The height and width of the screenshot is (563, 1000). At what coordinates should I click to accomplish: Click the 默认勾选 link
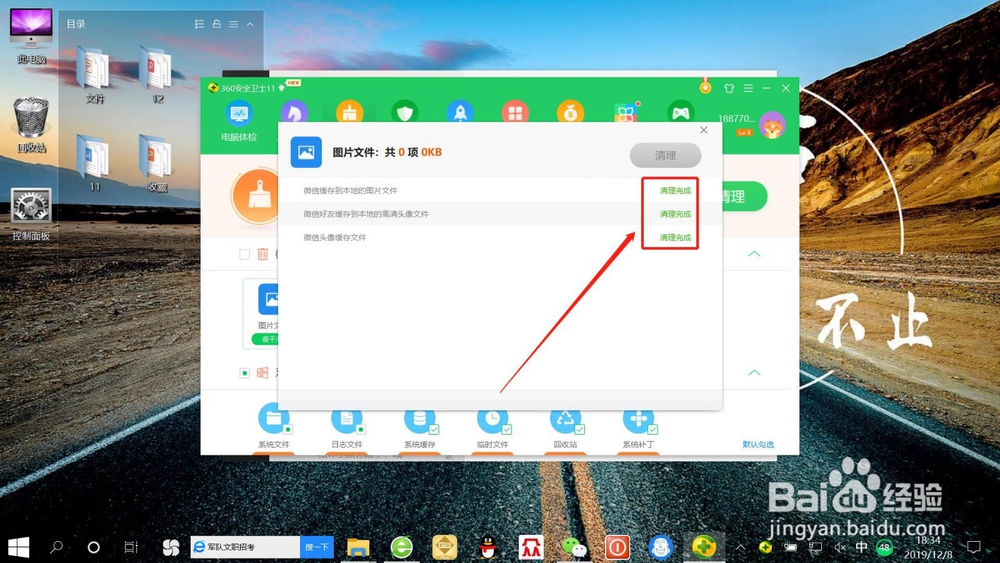click(x=758, y=444)
